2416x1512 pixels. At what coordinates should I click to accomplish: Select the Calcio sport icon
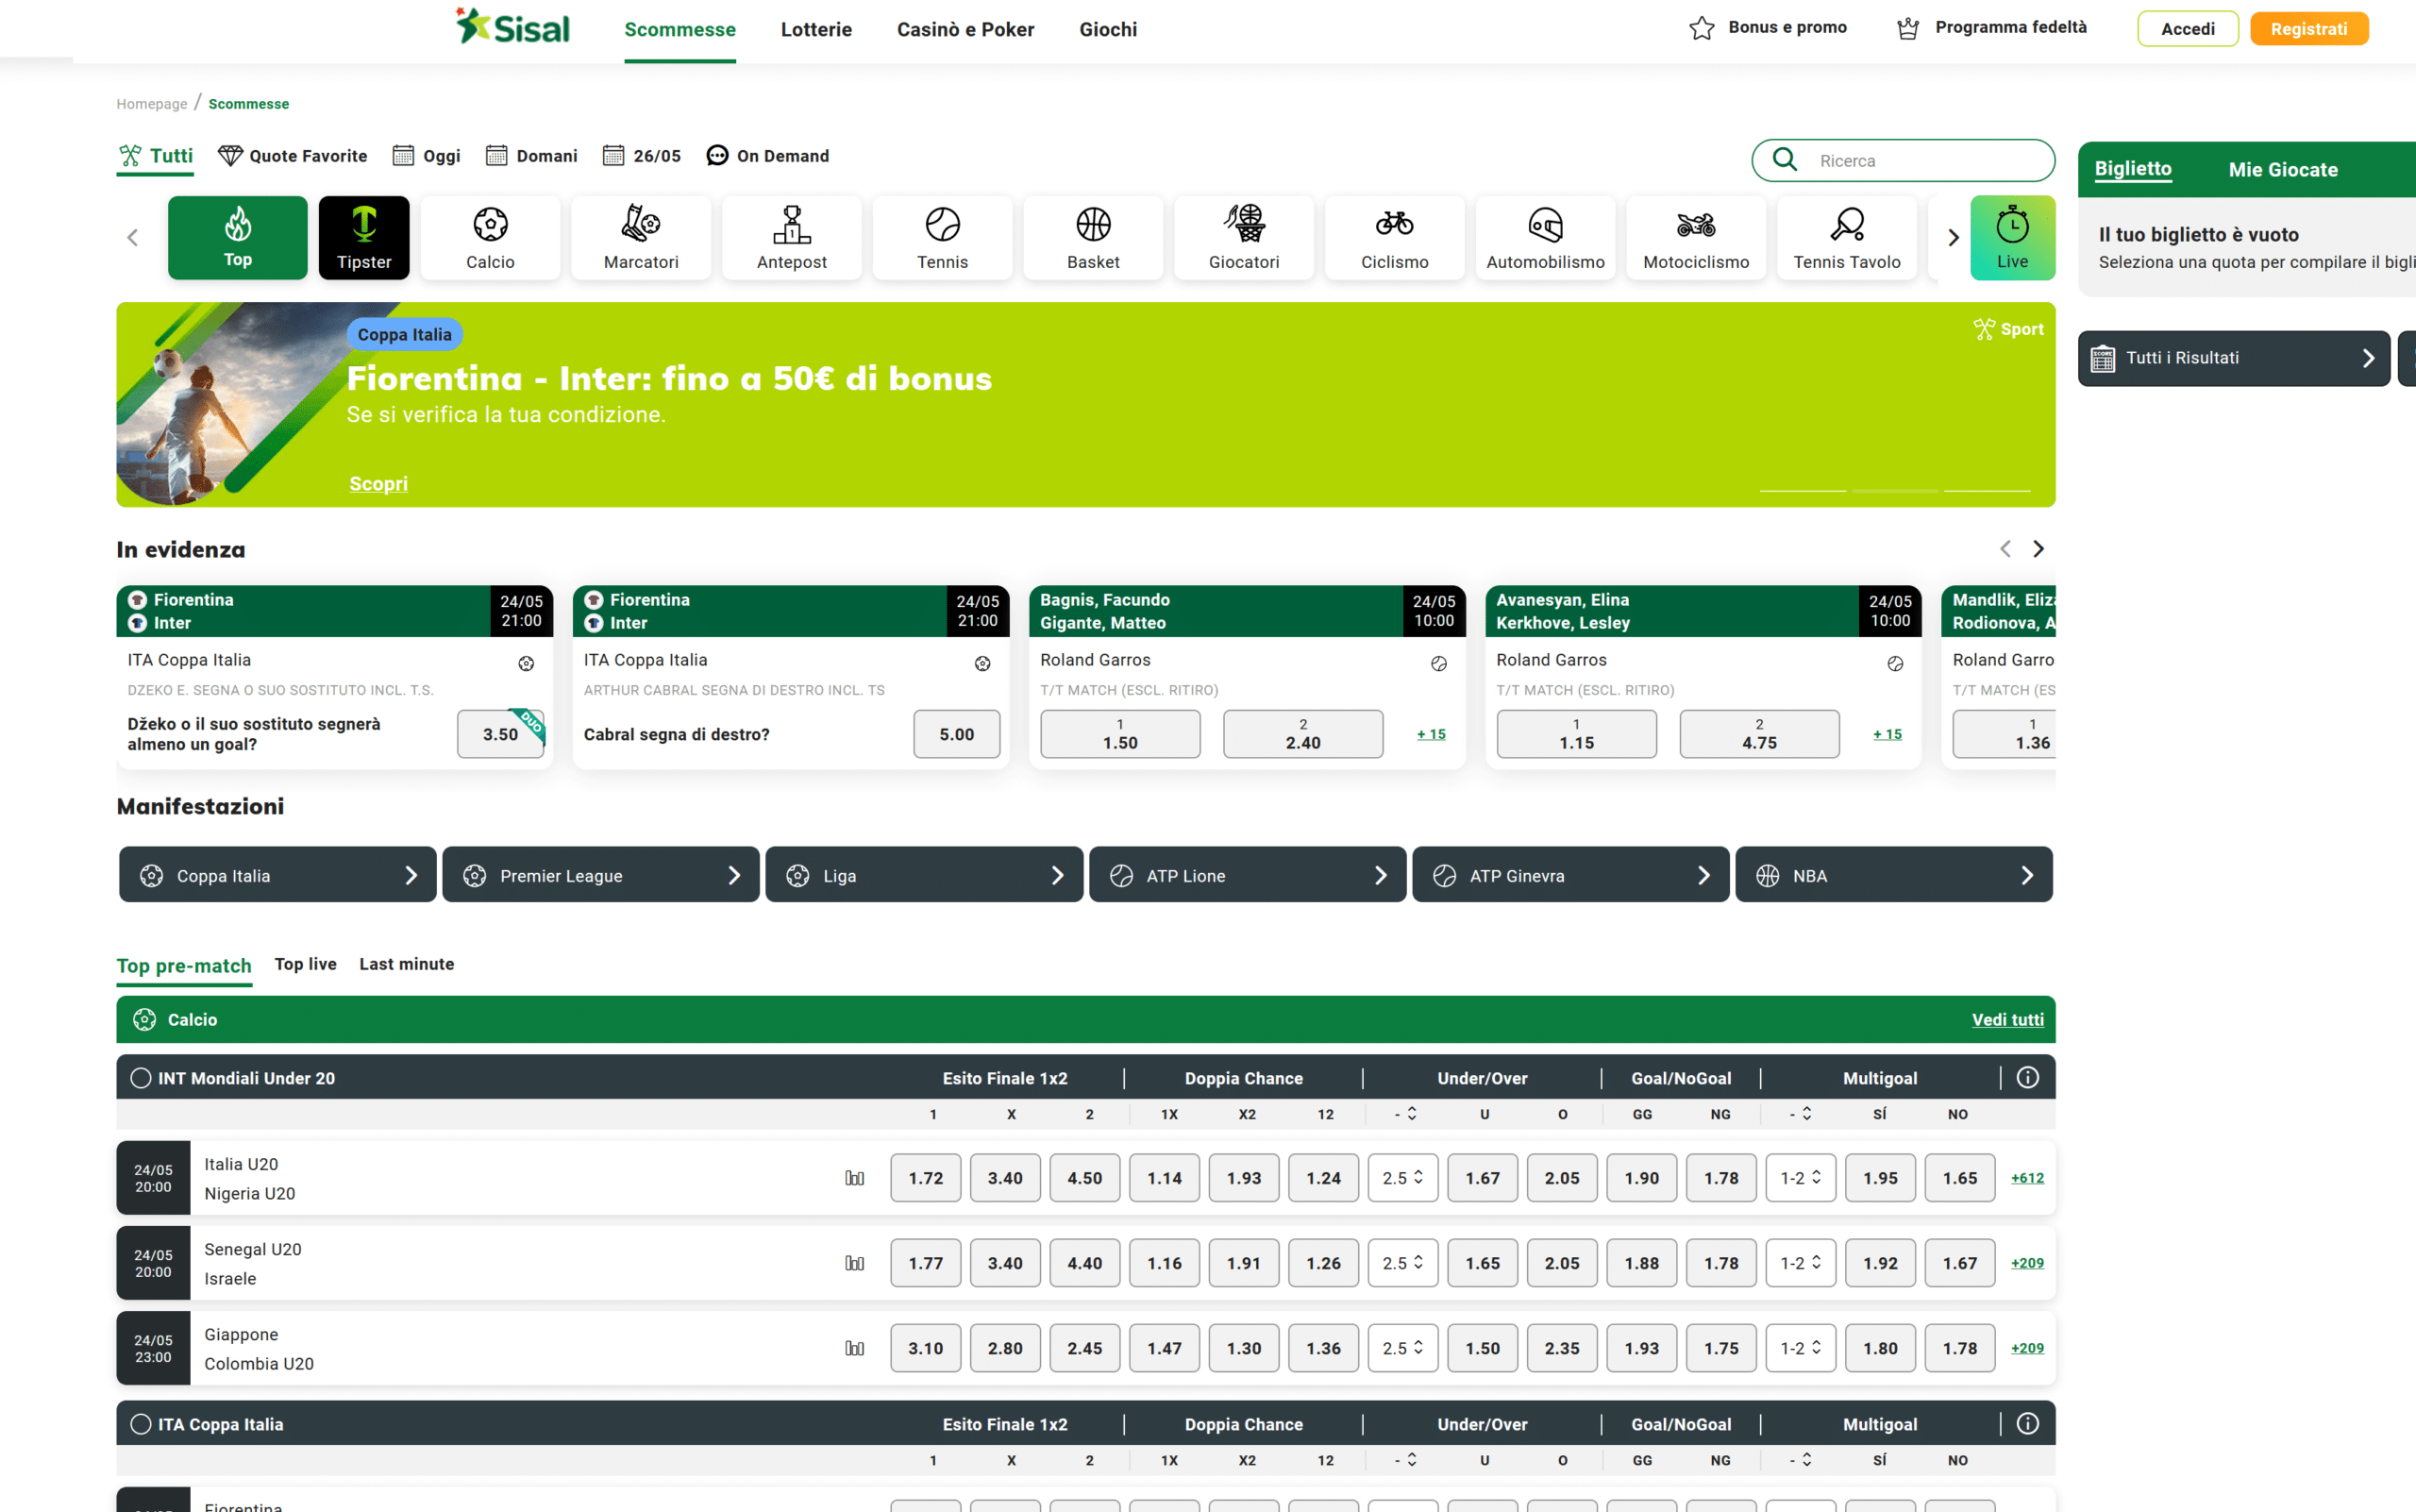click(x=490, y=237)
